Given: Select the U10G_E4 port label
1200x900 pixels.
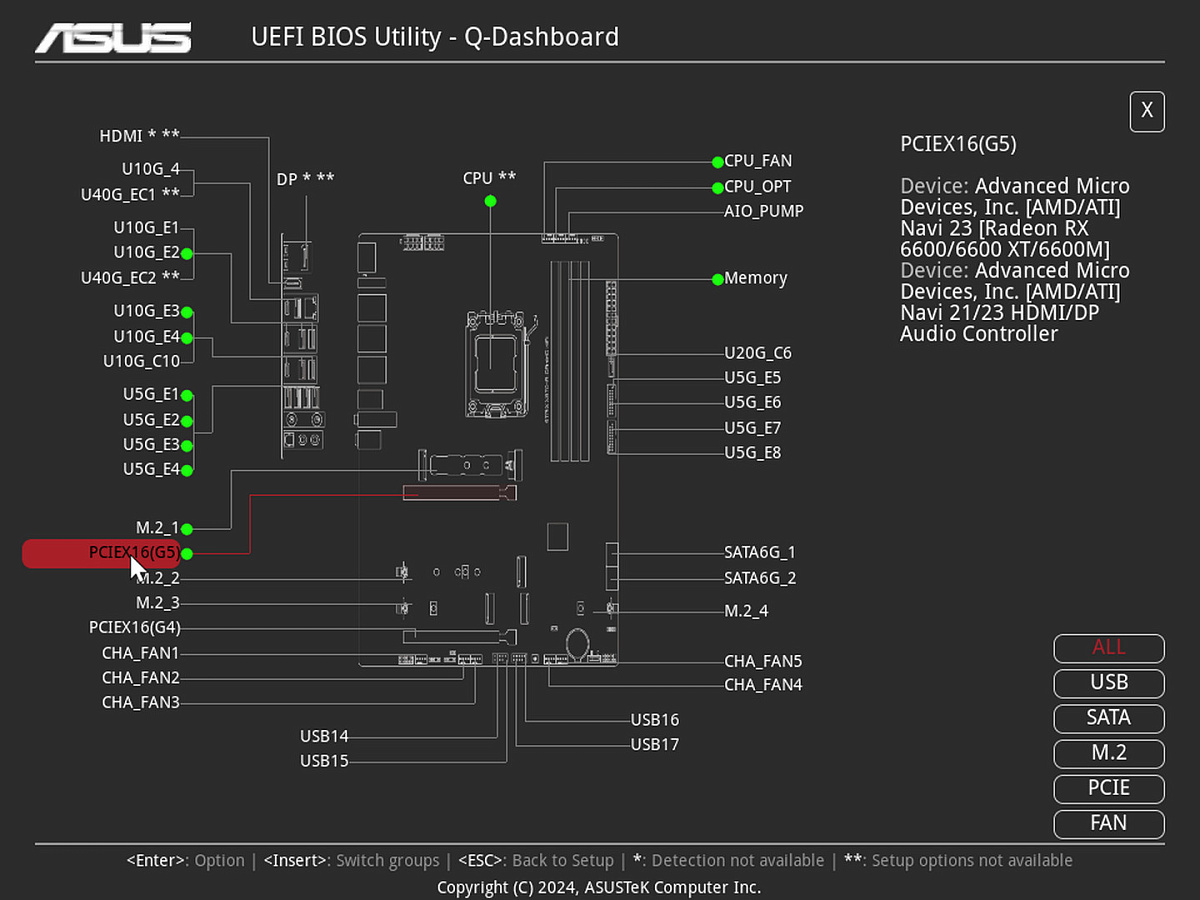Looking at the screenshot, I should [x=146, y=337].
